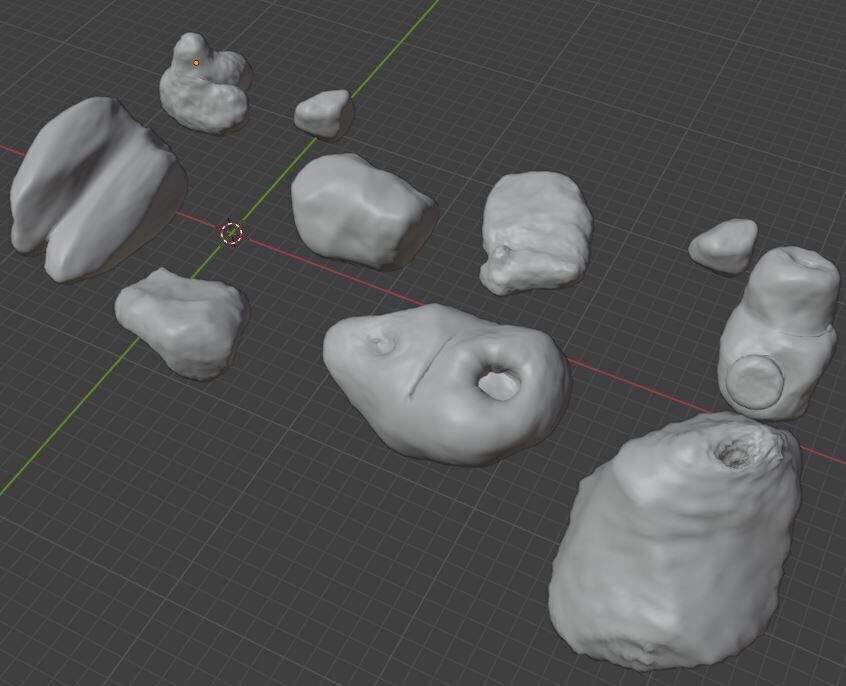Select the lumpy ribbed rock mesh

[536, 233]
